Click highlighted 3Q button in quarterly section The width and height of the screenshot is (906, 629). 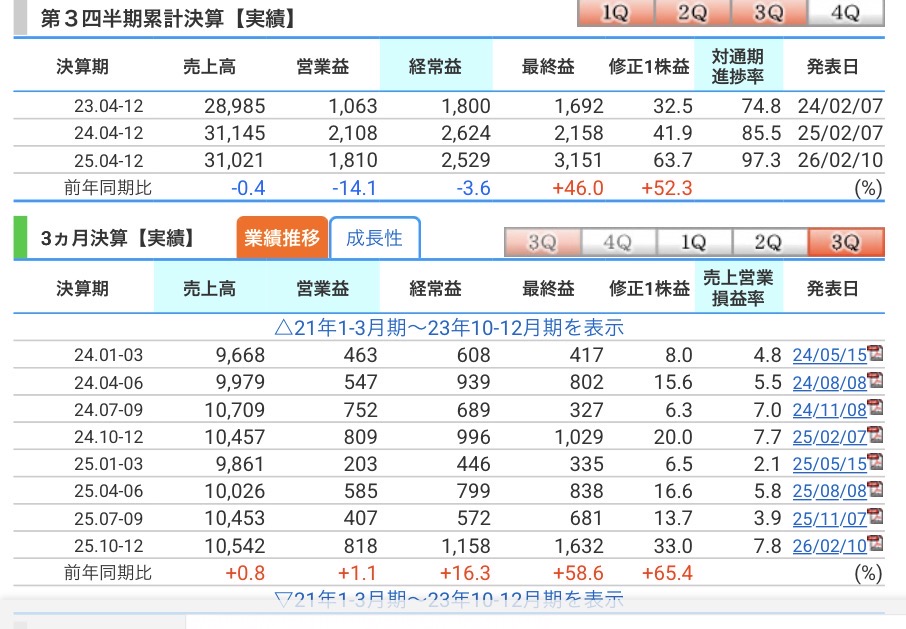[x=845, y=242]
